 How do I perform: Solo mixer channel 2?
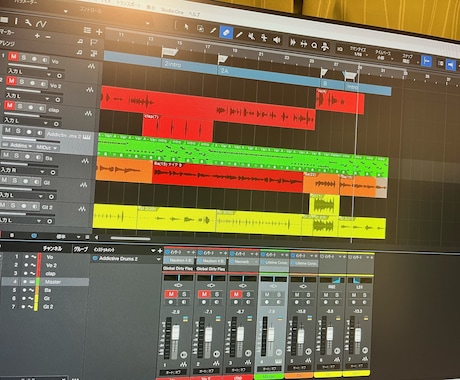coord(217,294)
